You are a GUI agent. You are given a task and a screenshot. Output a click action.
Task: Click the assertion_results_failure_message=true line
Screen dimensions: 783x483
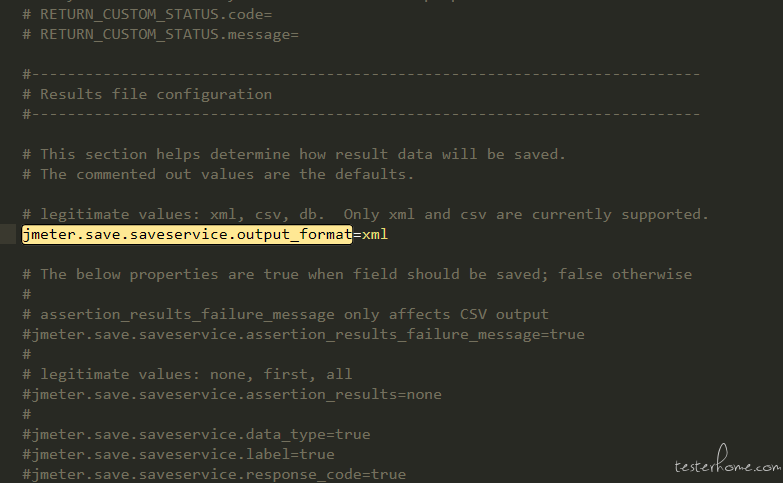[303, 334]
